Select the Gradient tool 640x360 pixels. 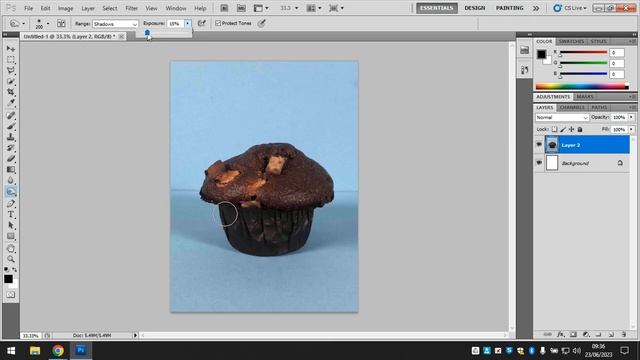tap(11, 169)
